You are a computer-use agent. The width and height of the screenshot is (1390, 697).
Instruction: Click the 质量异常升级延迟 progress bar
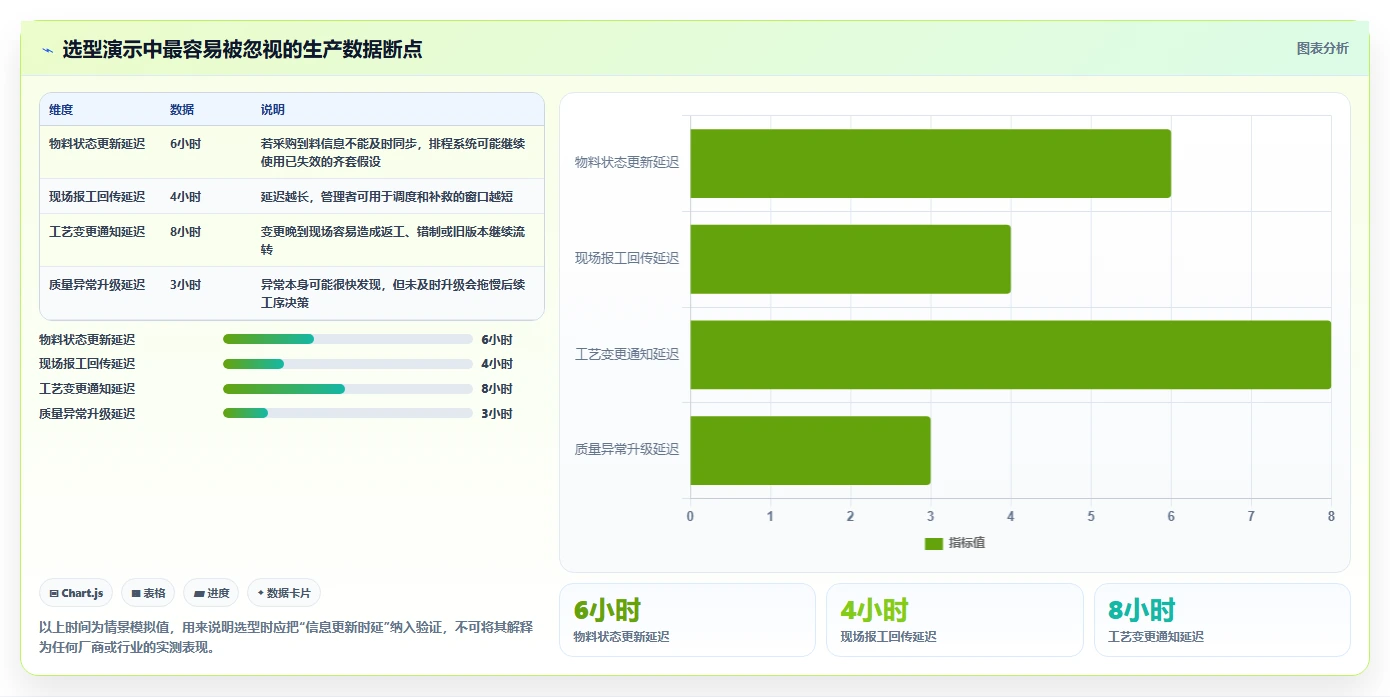point(348,413)
